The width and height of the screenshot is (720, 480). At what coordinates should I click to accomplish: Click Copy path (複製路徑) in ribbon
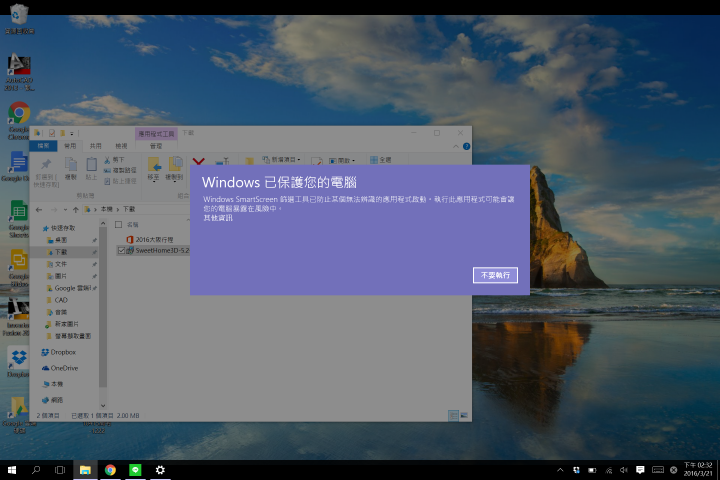pos(120,170)
